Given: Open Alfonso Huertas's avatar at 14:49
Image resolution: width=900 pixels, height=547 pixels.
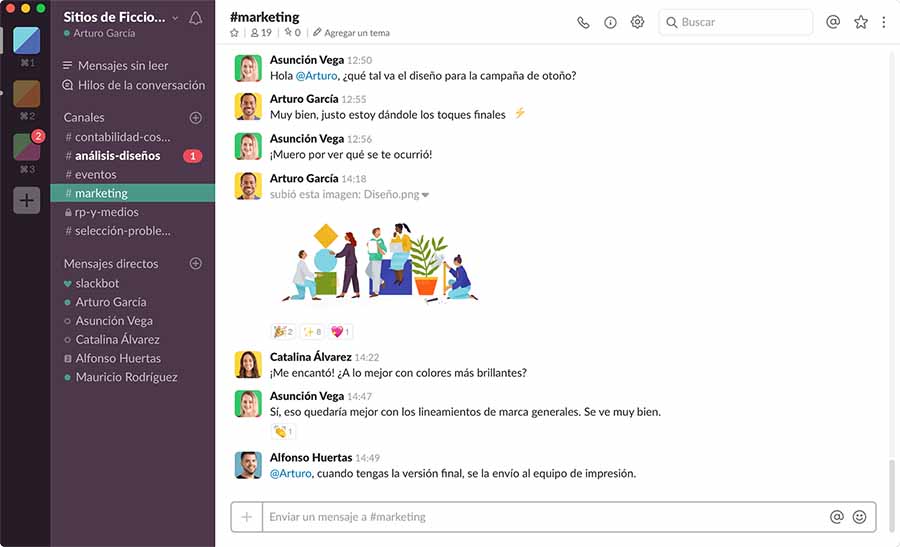Looking at the screenshot, I should (x=249, y=465).
